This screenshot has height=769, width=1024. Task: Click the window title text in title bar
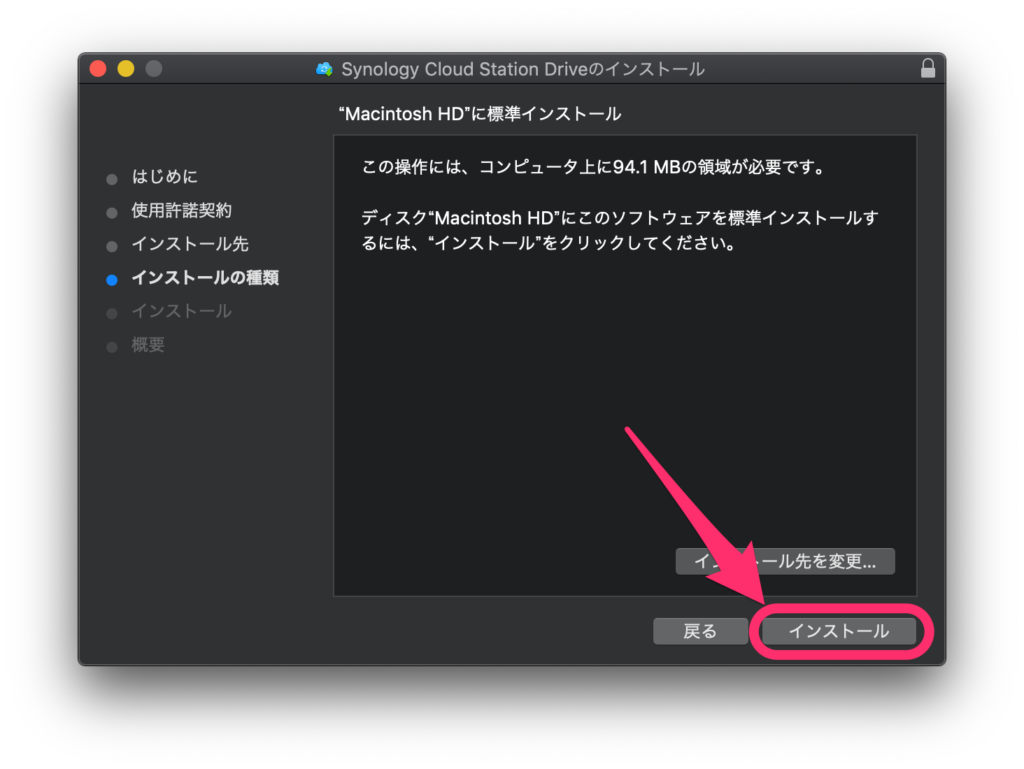coord(522,69)
